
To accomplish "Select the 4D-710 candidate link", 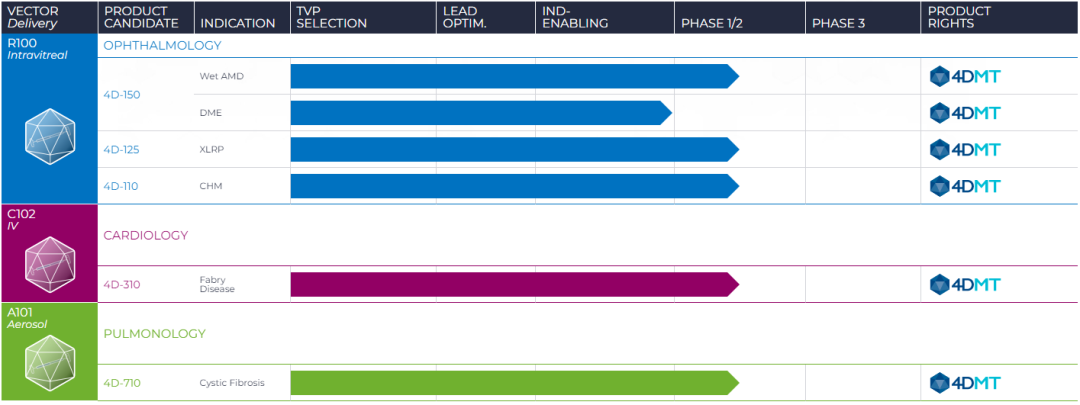I will pyautogui.click(x=122, y=383).
